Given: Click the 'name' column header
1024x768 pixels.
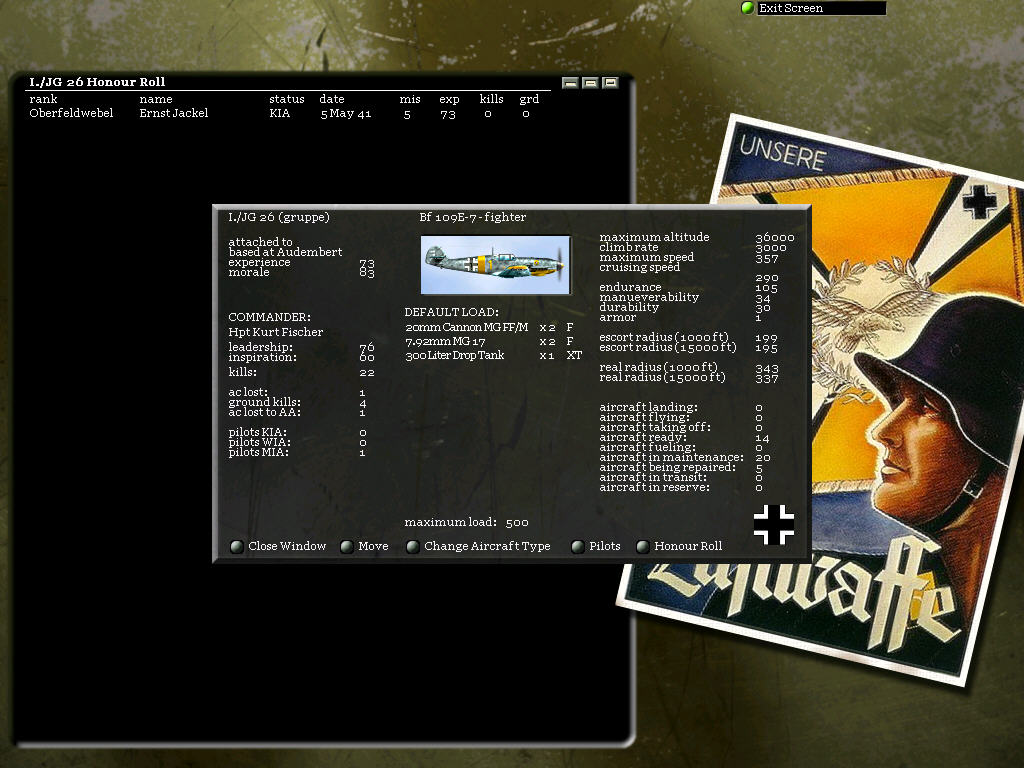Looking at the screenshot, I should pyautogui.click(x=155, y=99).
